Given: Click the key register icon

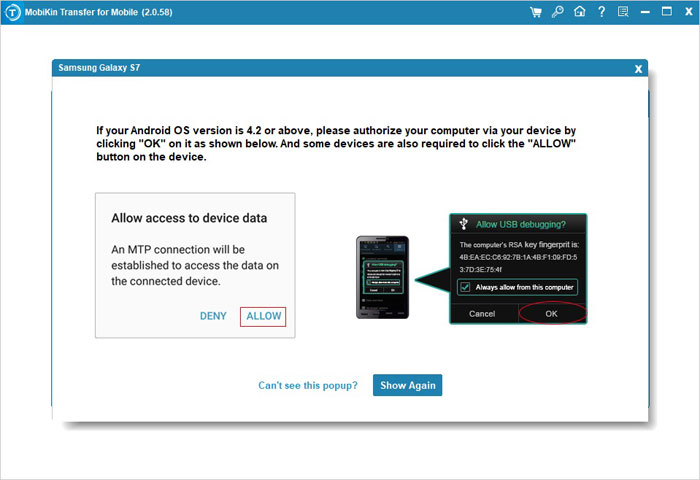Looking at the screenshot, I should click(558, 12).
